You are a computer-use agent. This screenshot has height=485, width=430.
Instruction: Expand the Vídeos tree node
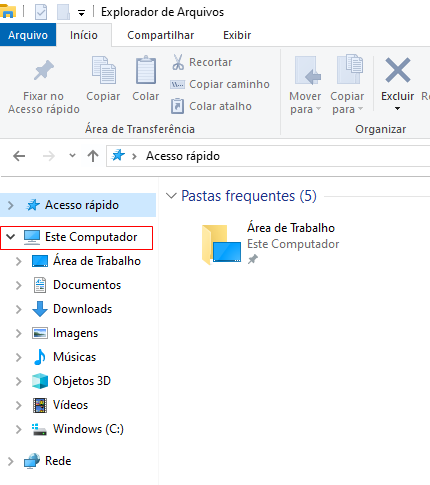[19, 405]
